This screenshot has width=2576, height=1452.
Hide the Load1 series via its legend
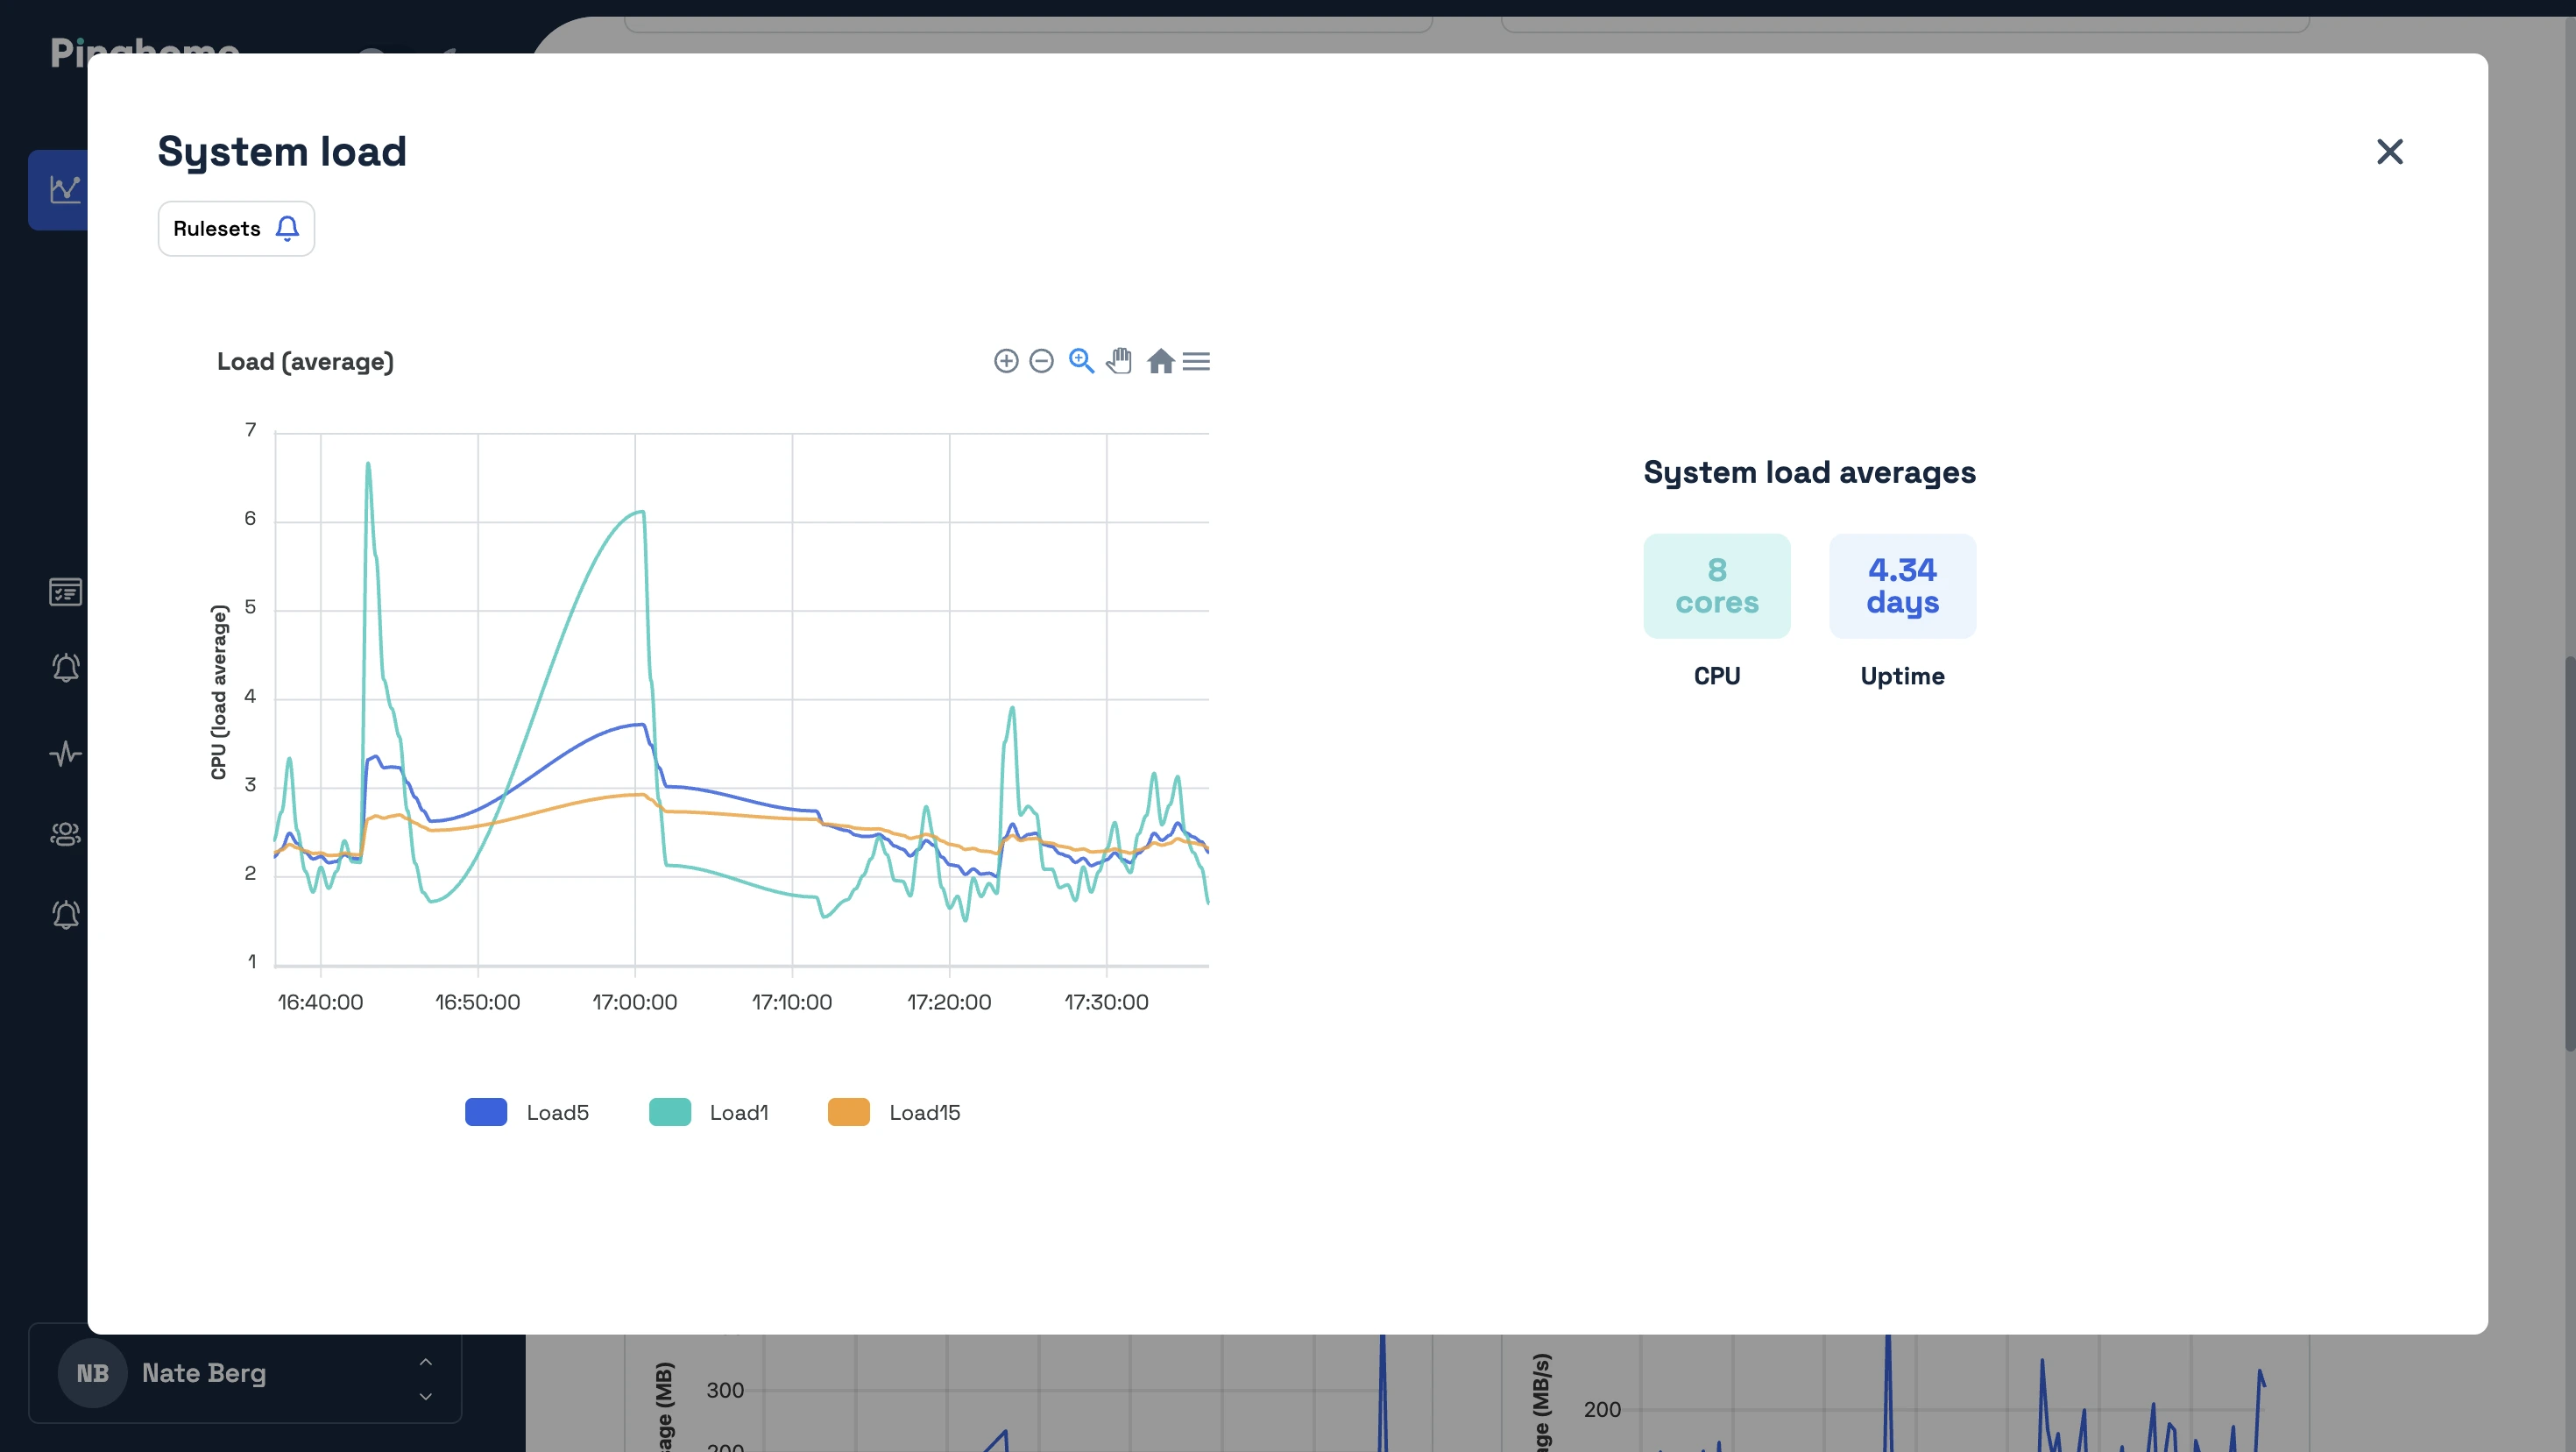710,1112
